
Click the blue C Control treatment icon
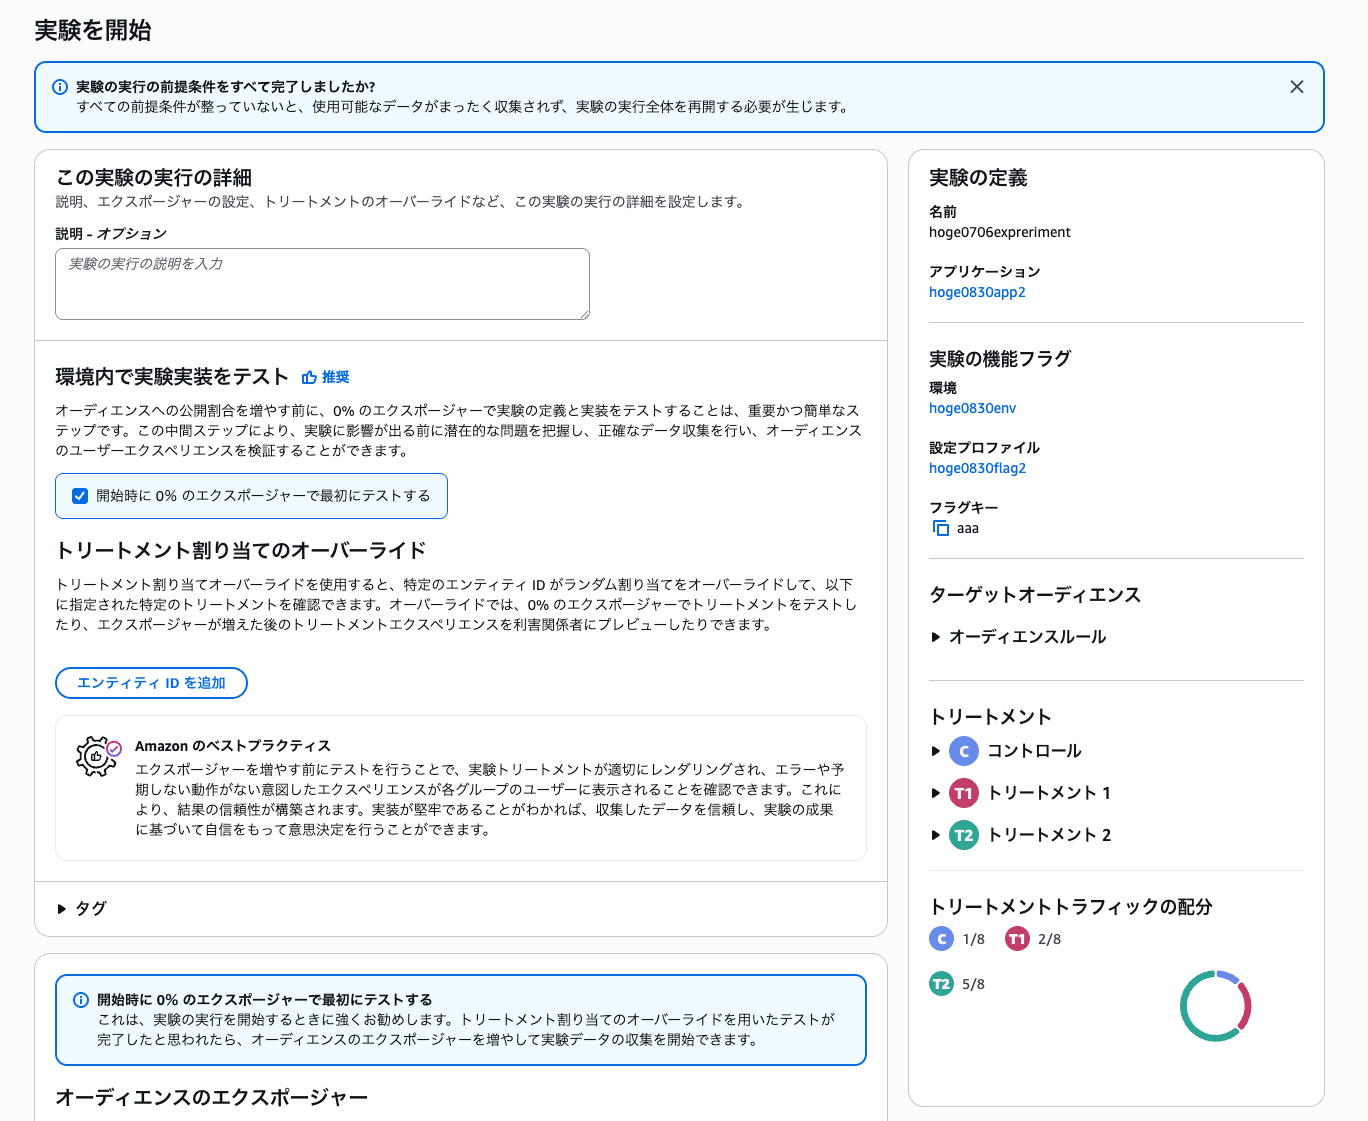pos(963,751)
